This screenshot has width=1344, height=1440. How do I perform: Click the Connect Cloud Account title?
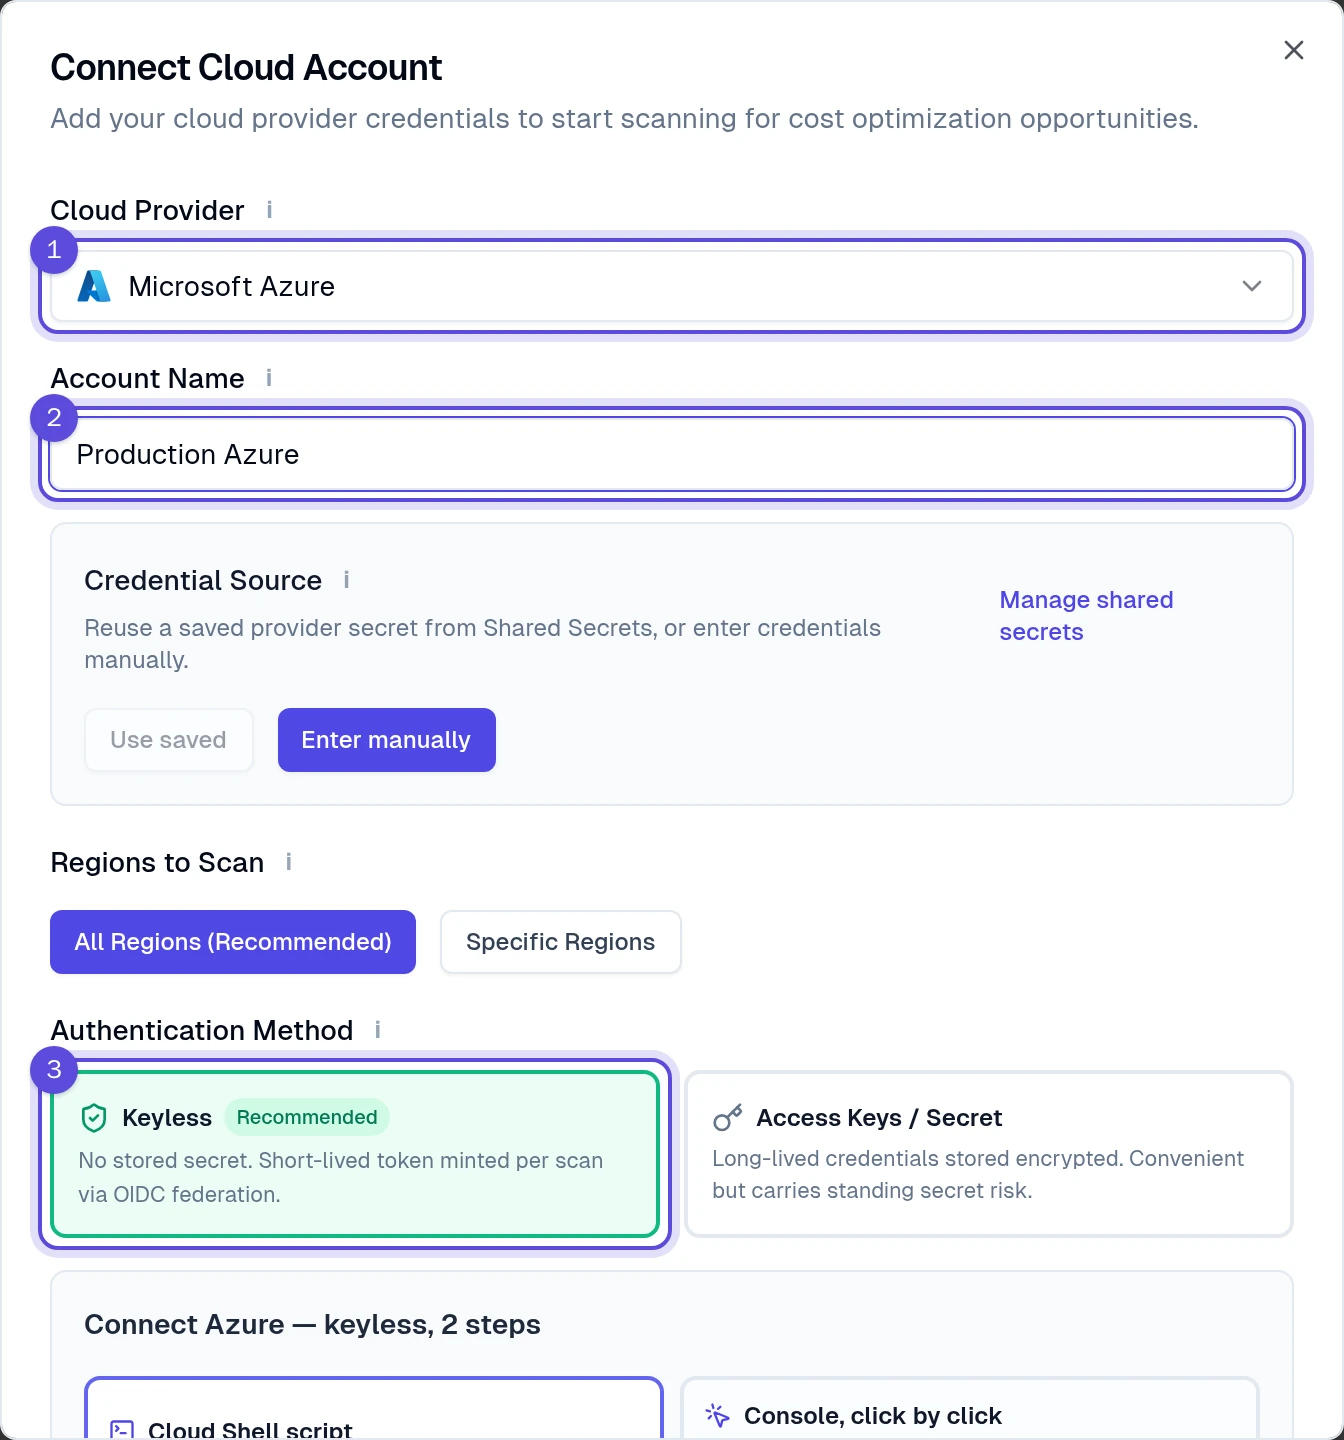coord(246,67)
